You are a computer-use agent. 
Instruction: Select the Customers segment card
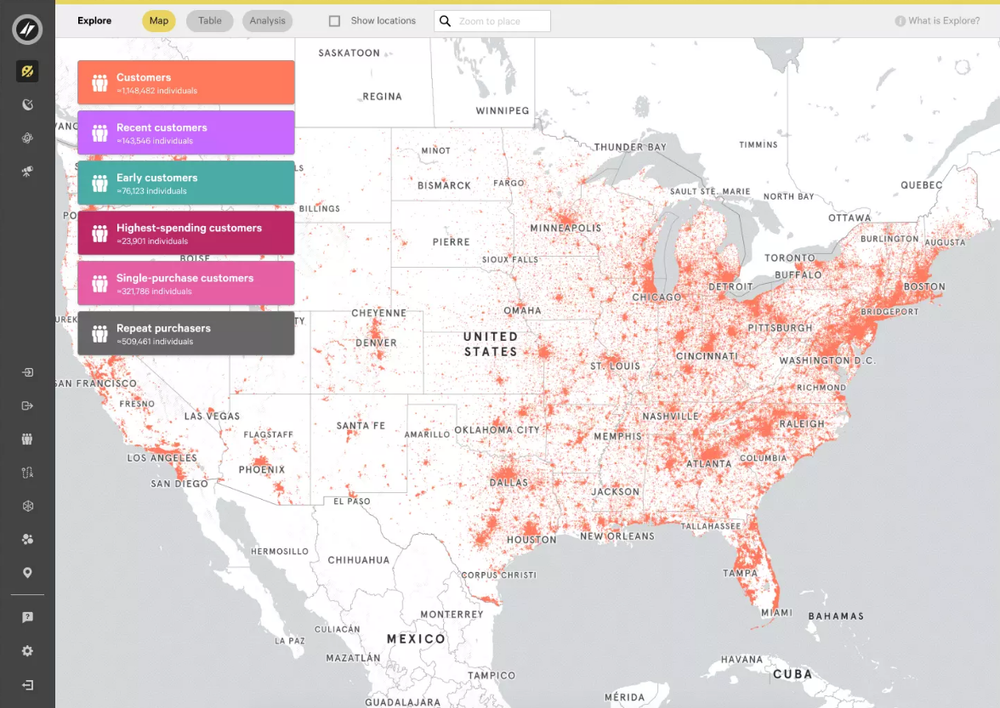point(186,82)
